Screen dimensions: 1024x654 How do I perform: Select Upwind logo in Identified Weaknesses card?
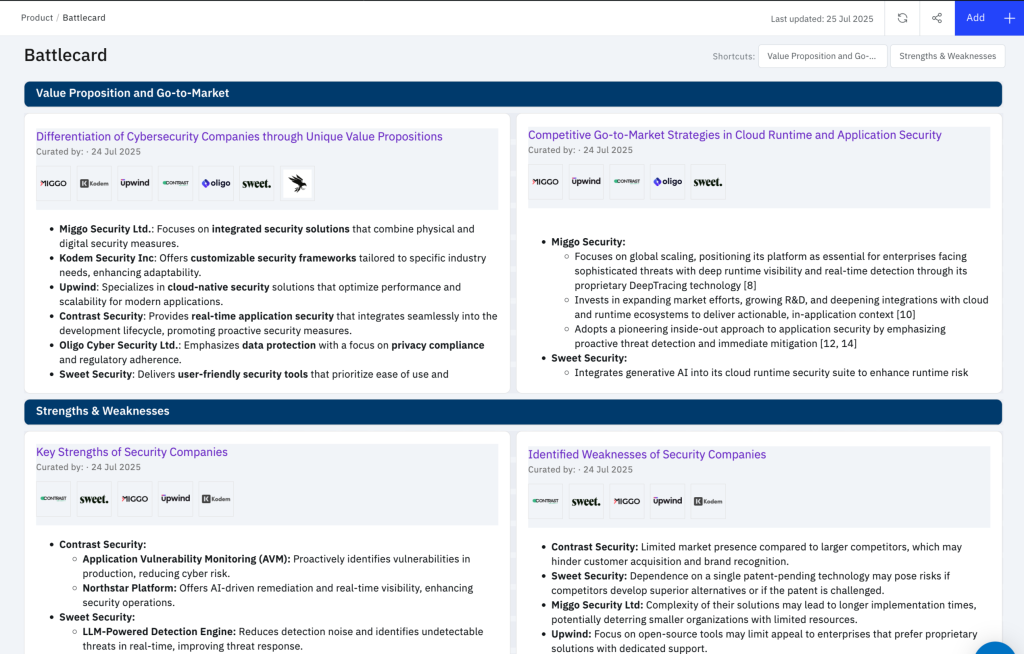667,502
